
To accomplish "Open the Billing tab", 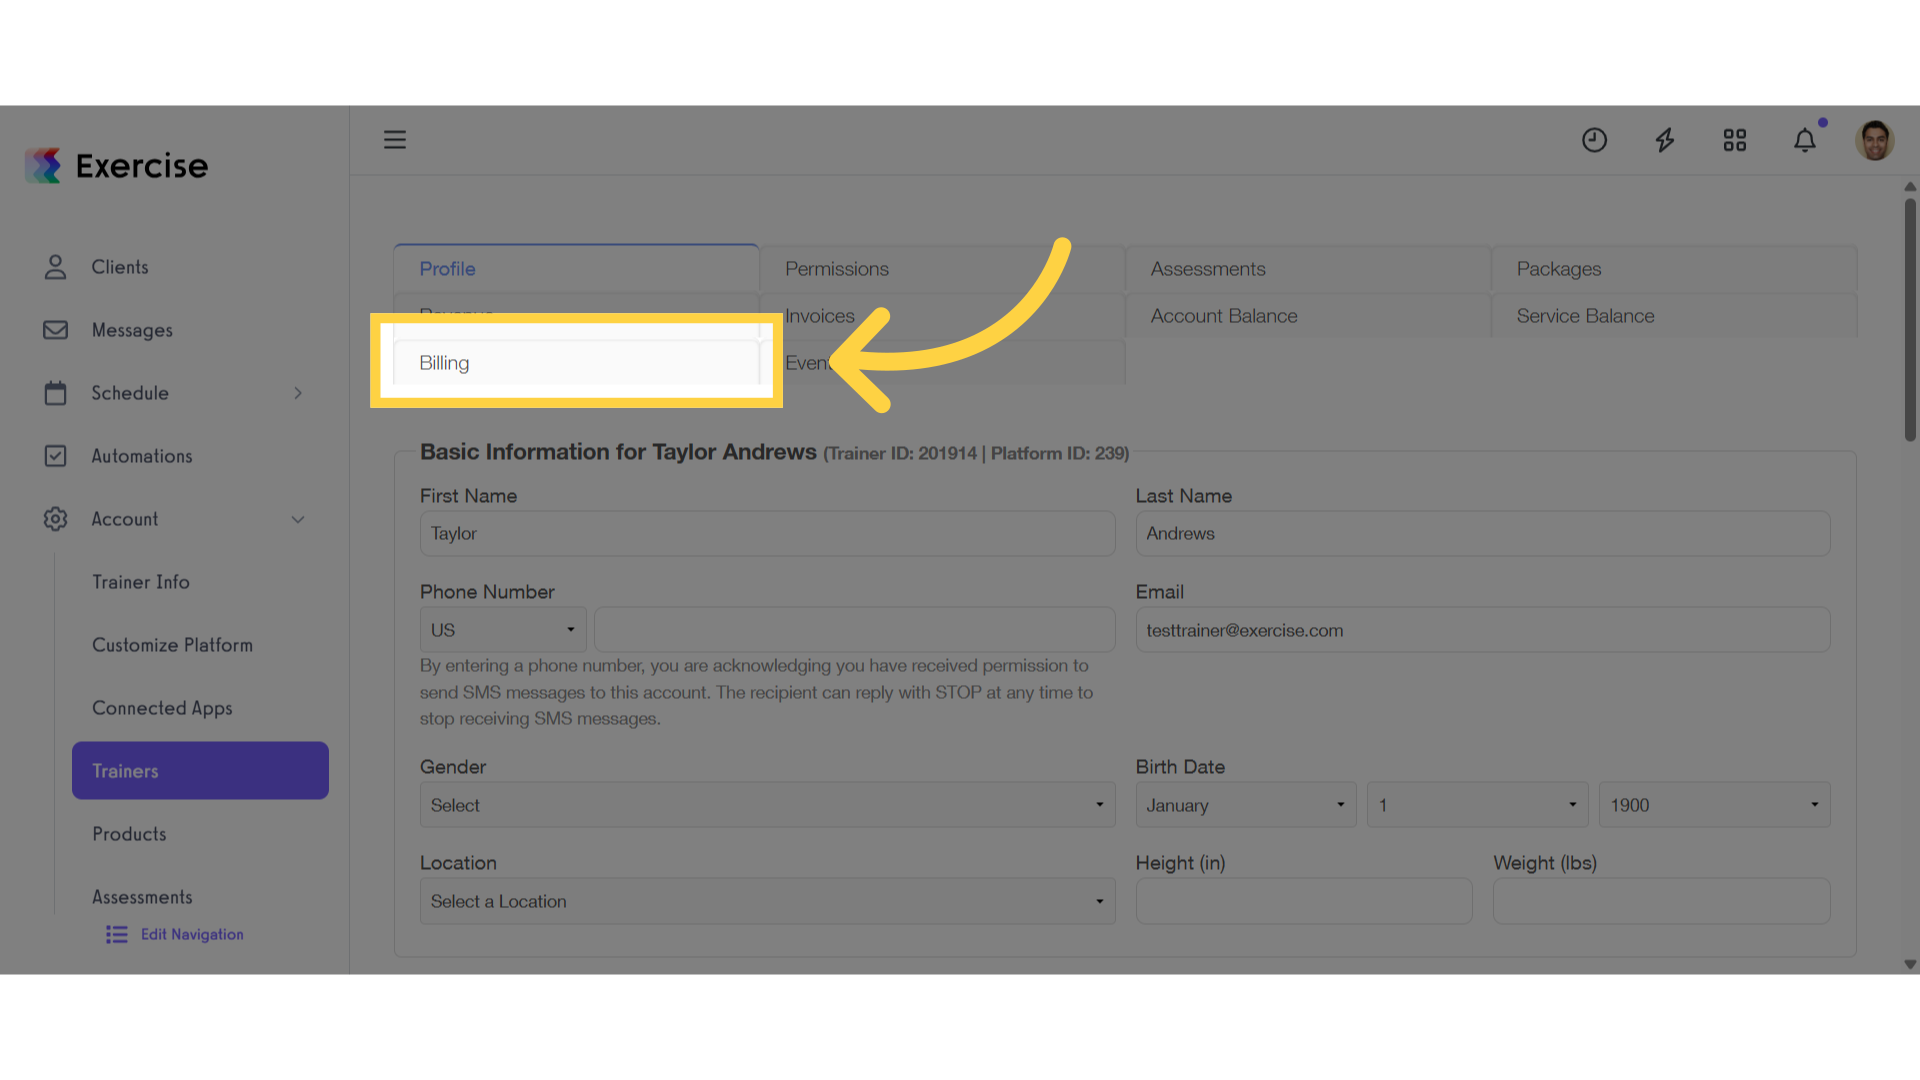I will tap(576, 362).
